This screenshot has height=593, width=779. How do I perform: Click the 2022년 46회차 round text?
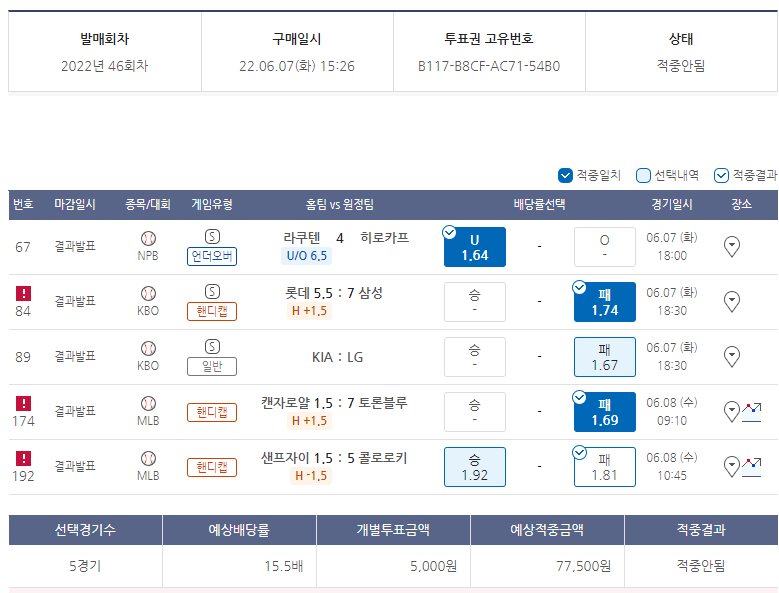[105, 67]
